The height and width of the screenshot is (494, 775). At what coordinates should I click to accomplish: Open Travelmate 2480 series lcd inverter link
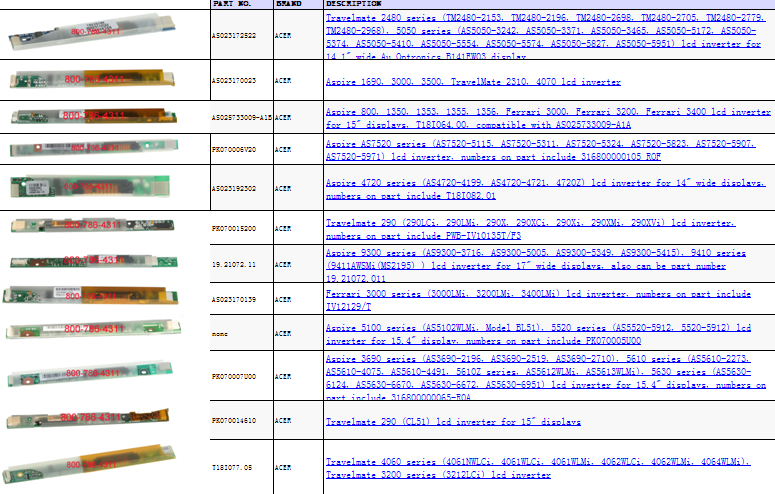click(546, 37)
